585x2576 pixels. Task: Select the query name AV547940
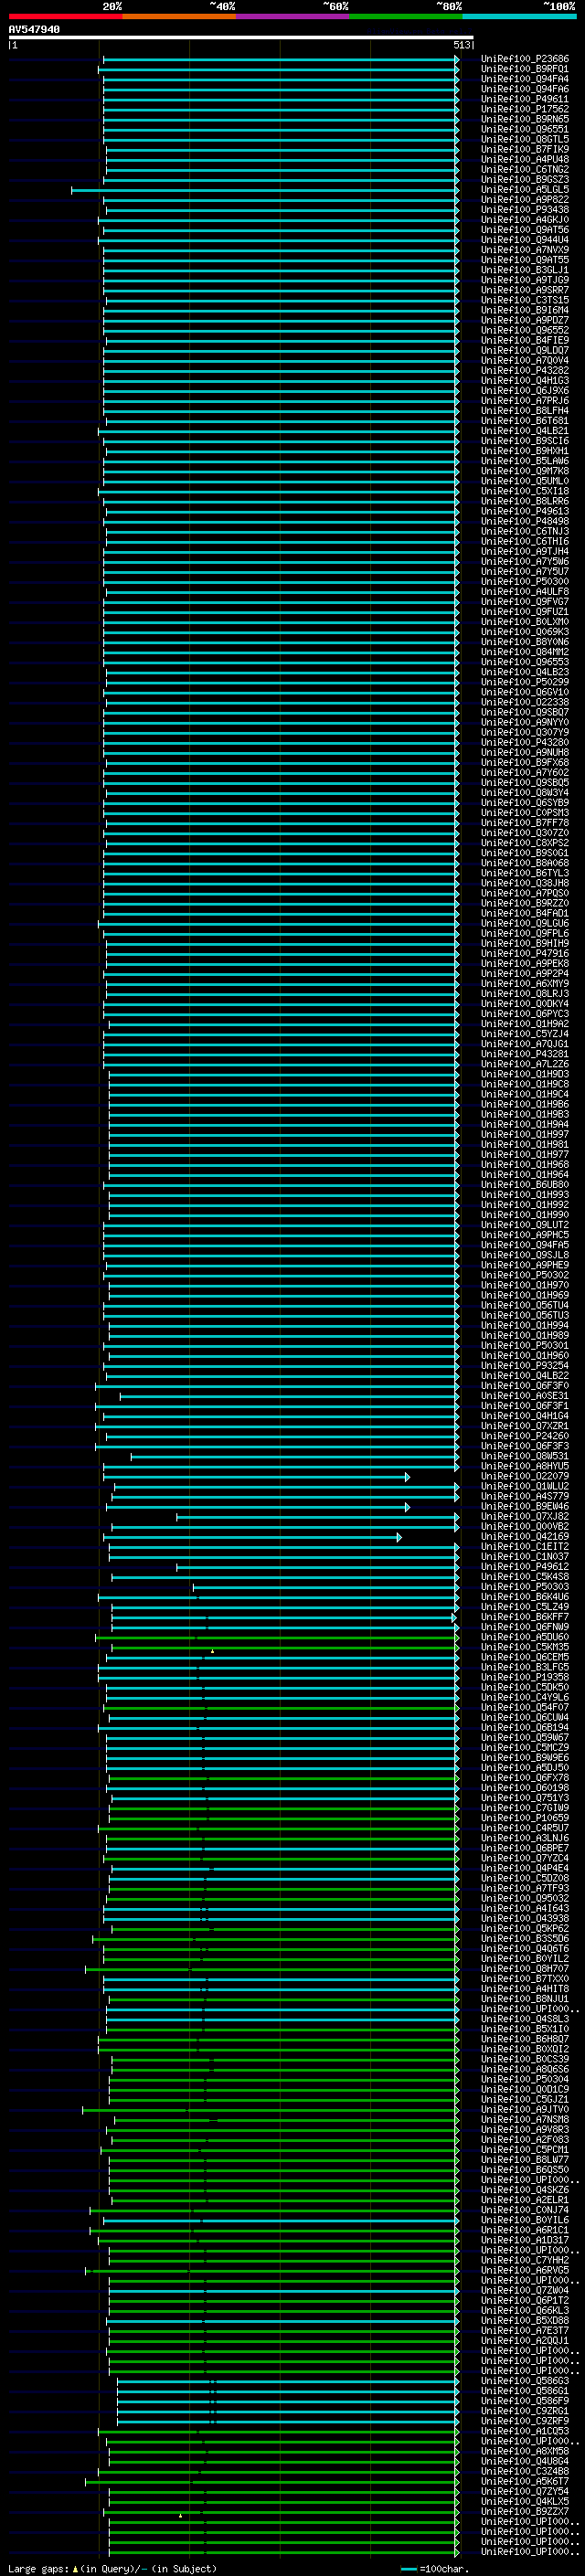coord(34,30)
